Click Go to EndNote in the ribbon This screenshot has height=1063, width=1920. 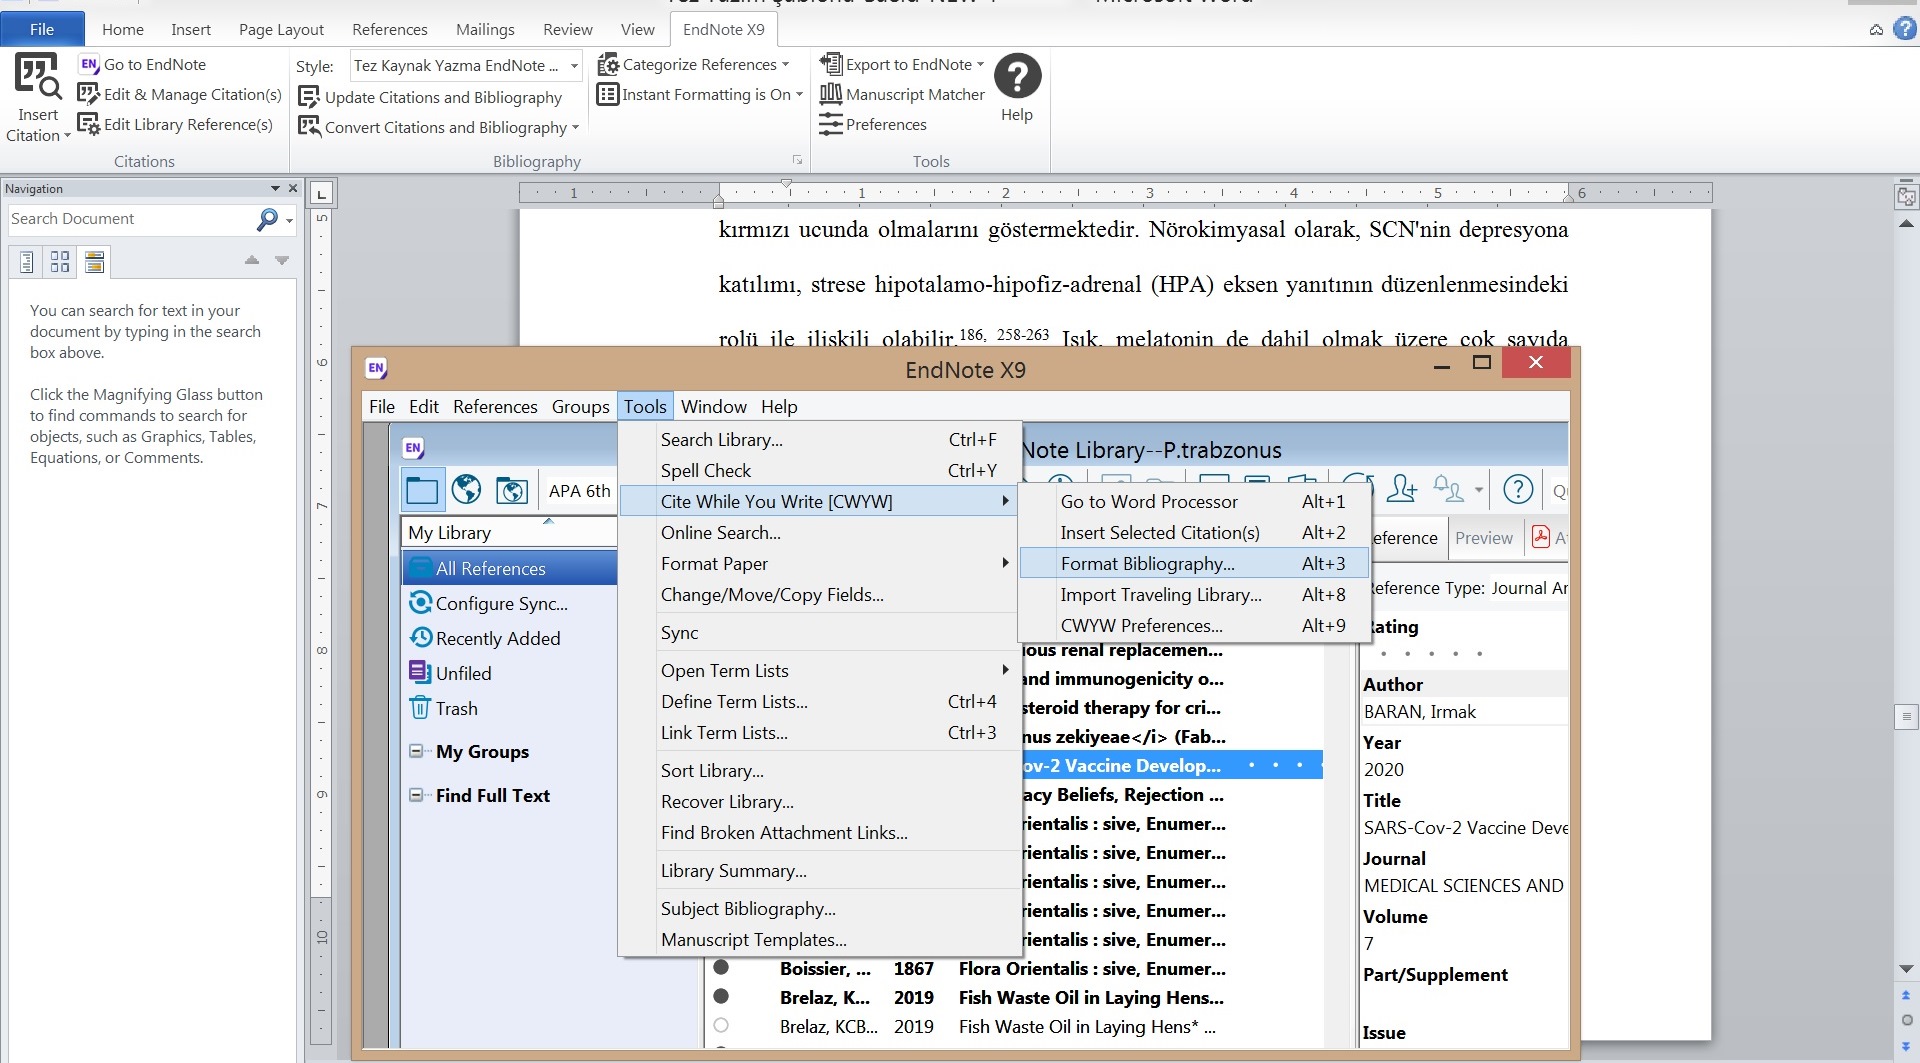[x=142, y=64]
